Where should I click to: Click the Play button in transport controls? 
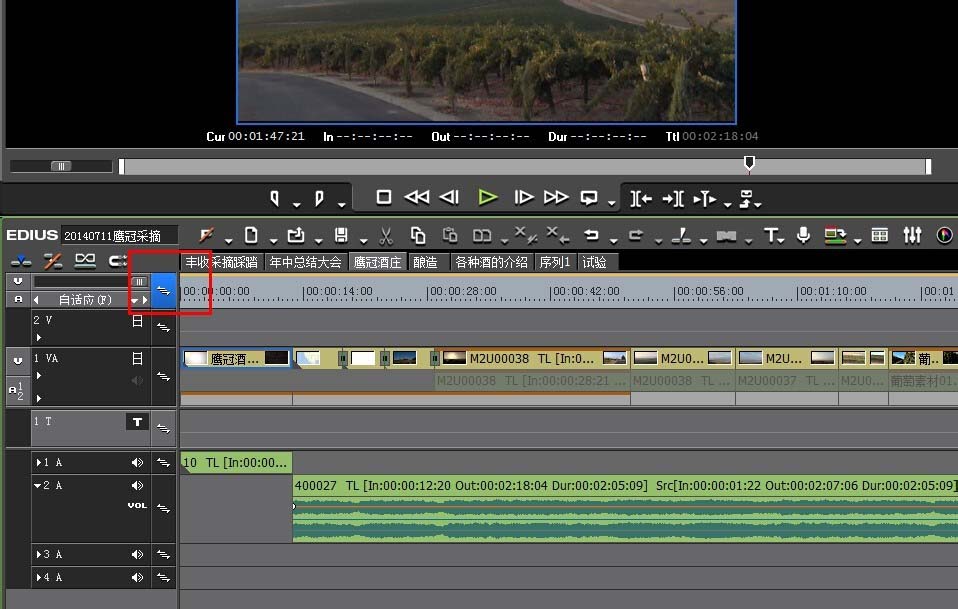tap(487, 197)
